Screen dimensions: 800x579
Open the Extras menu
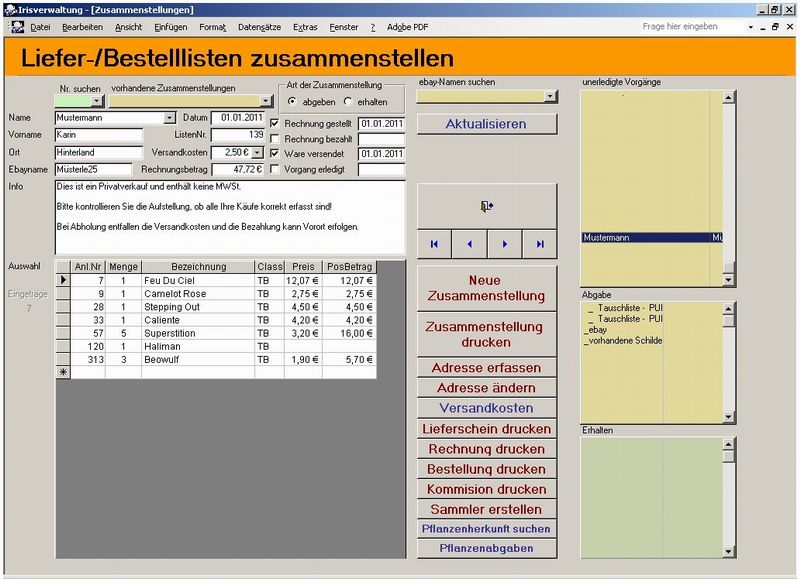pyautogui.click(x=305, y=27)
